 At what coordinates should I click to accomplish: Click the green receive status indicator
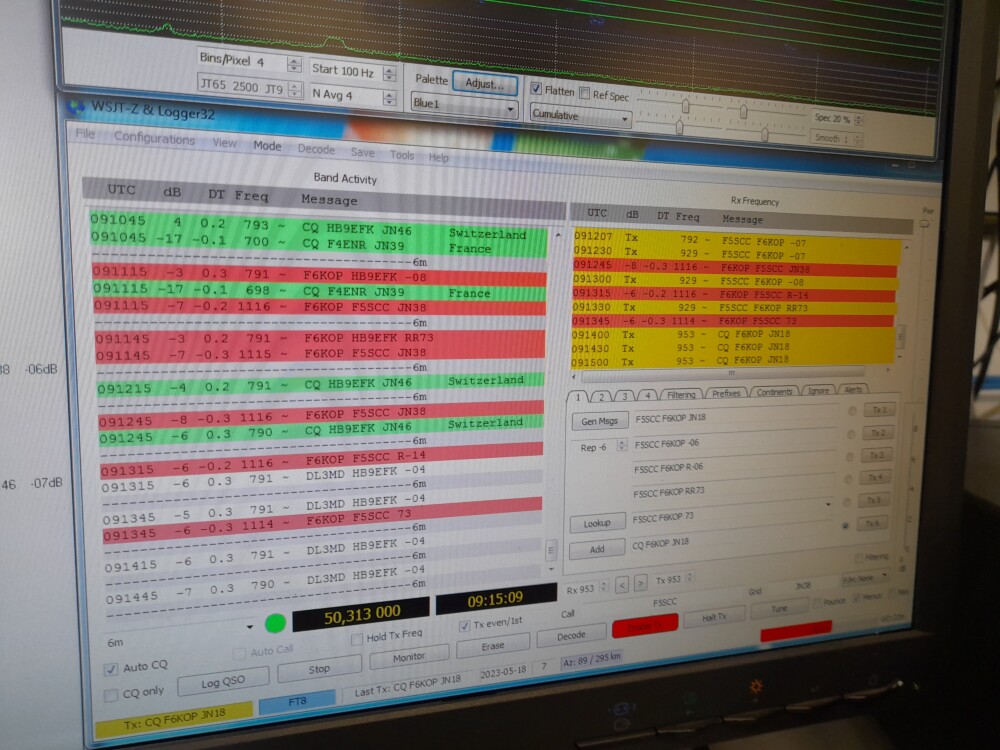(275, 623)
